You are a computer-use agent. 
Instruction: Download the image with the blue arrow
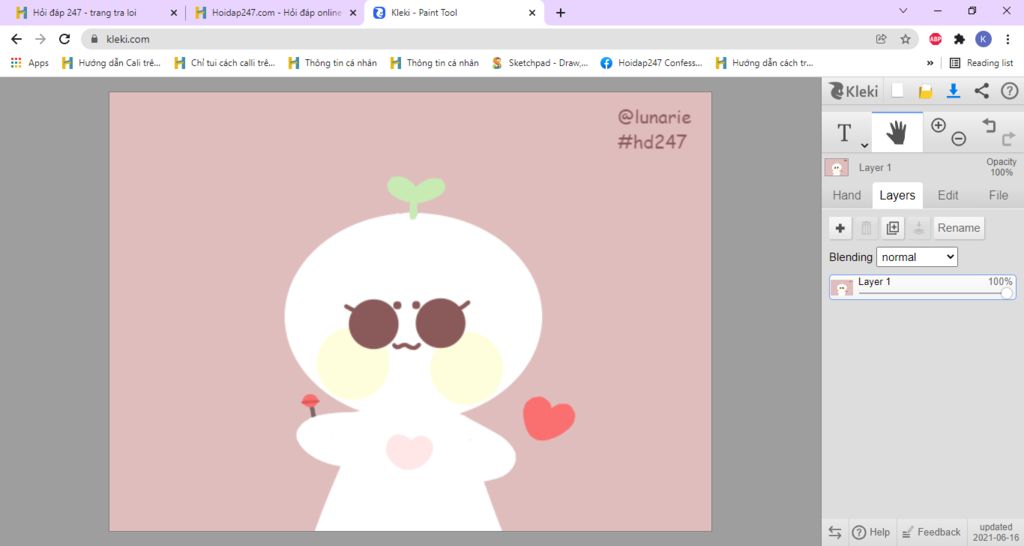click(953, 91)
